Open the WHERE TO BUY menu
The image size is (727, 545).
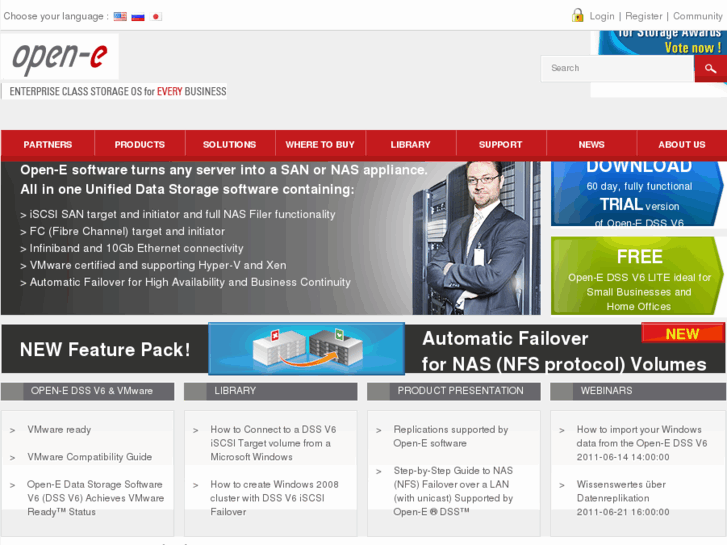(320, 145)
